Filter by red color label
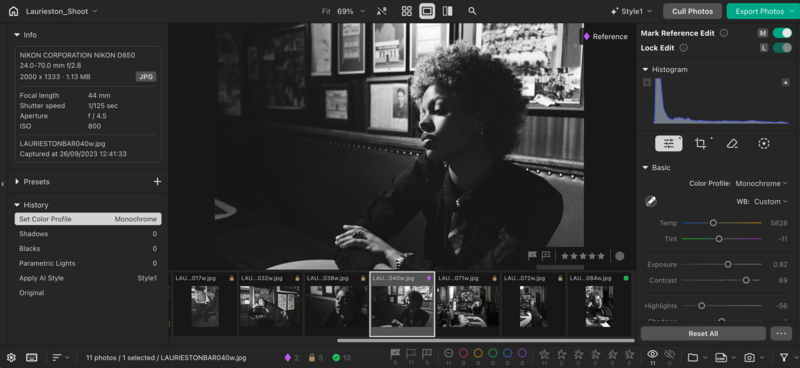 click(x=463, y=353)
